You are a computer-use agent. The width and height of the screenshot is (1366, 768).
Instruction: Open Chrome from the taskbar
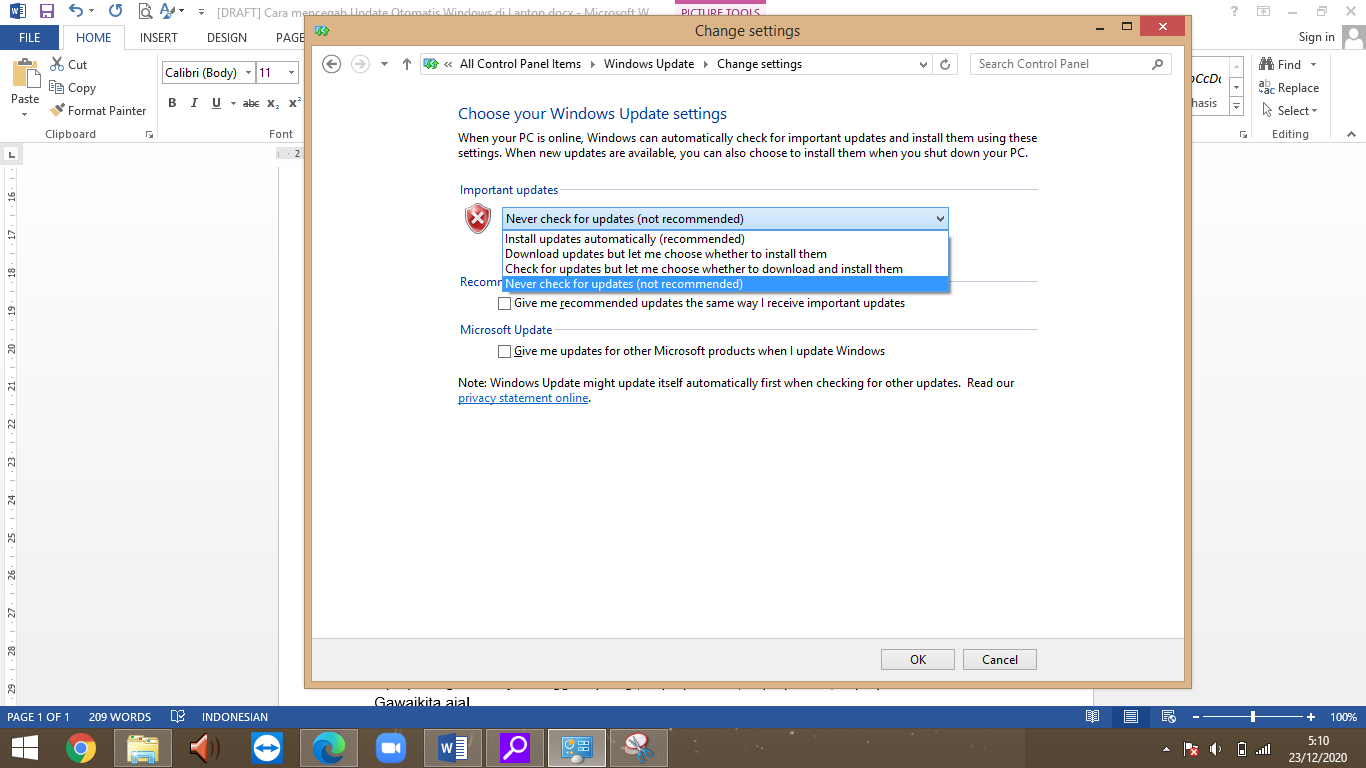click(81, 748)
